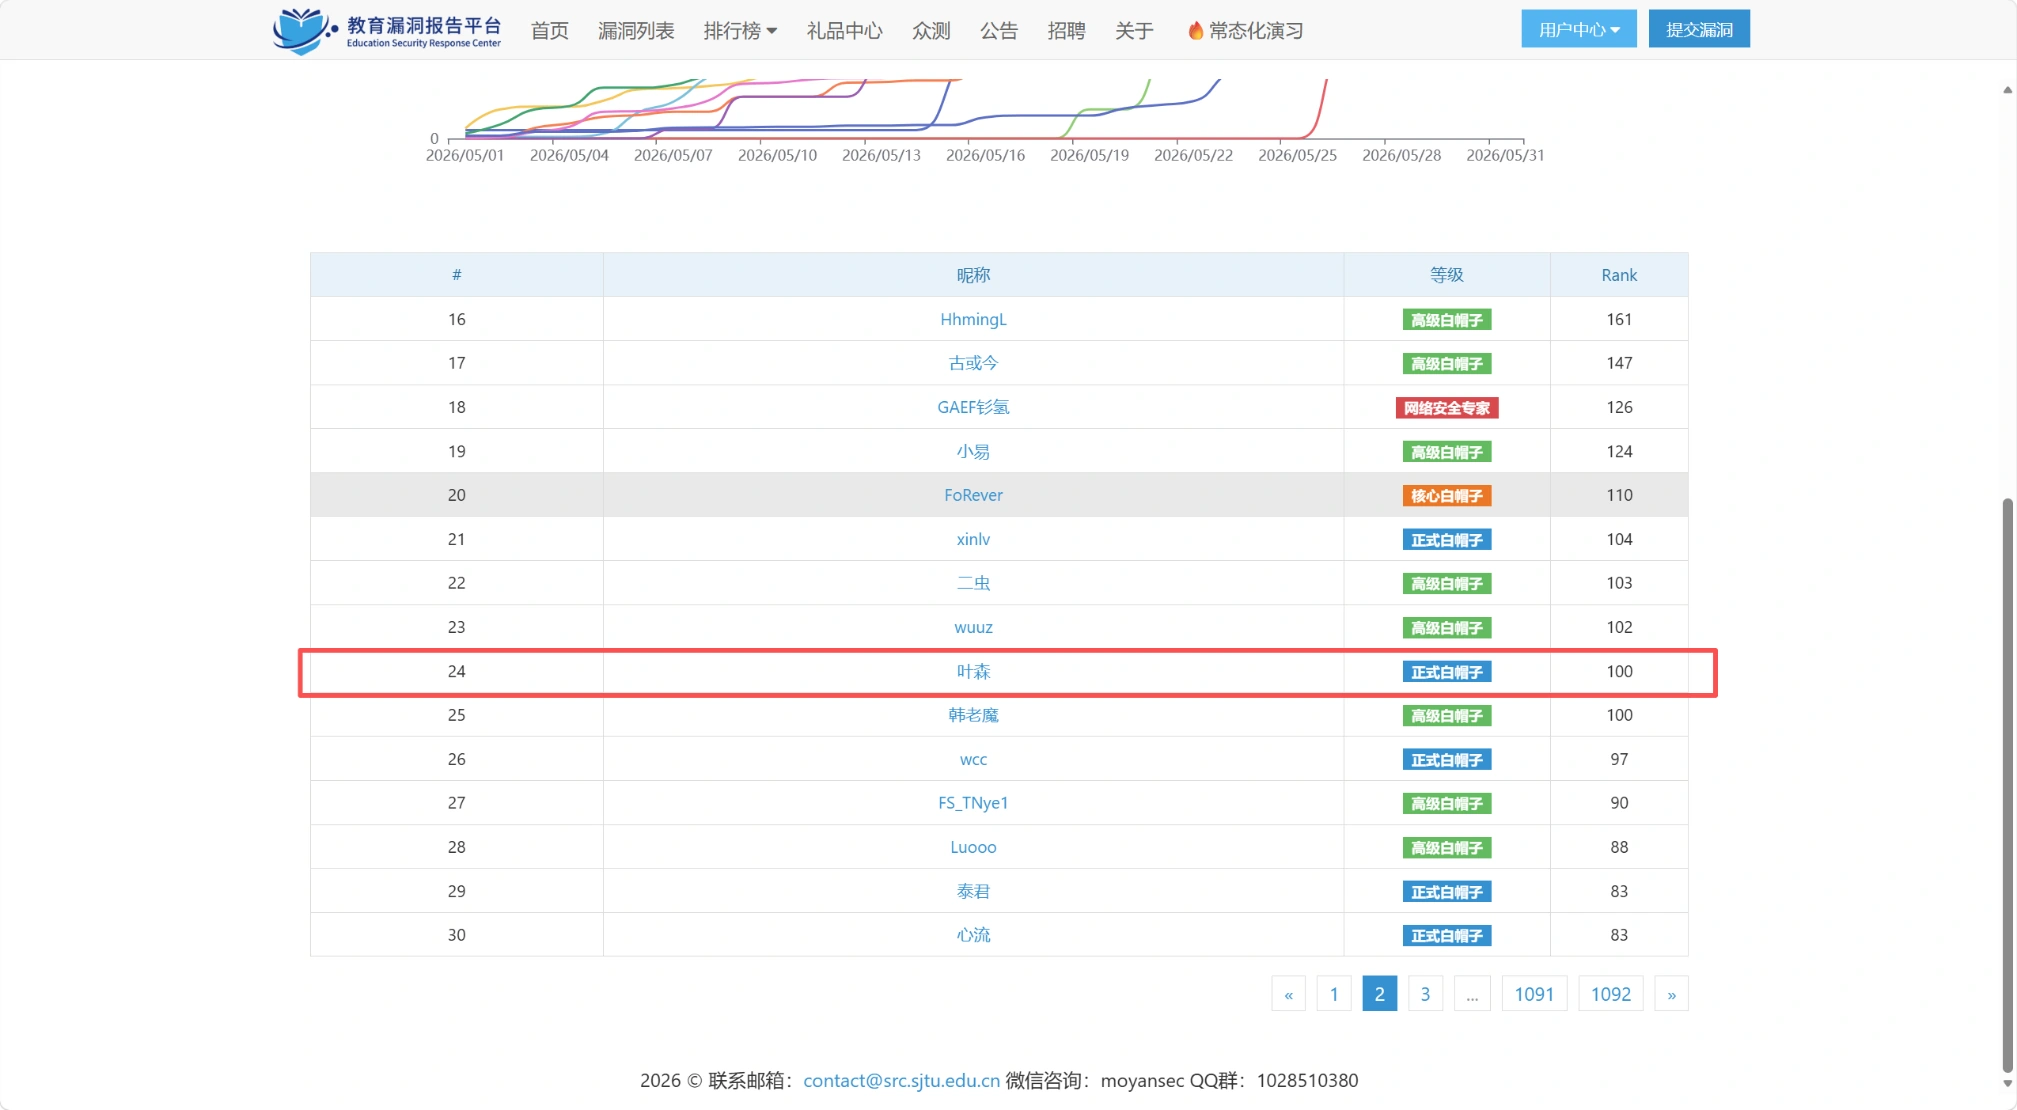Click the contact@src.sjtu.edu.cn email link
Viewport: 2017px width, 1110px height.
pos(901,1080)
